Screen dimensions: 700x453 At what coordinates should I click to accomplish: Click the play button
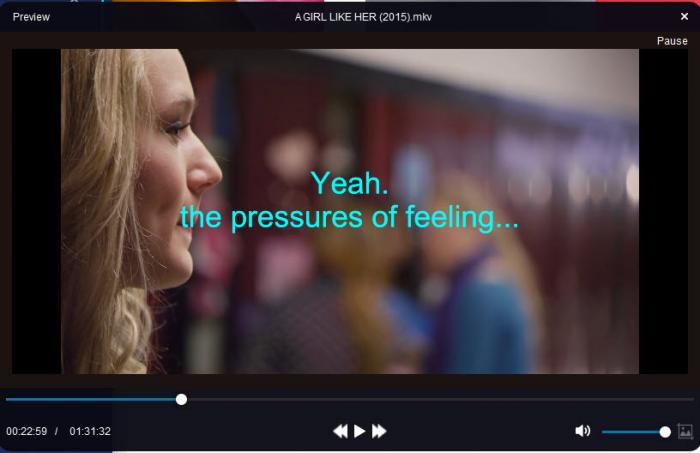359,431
